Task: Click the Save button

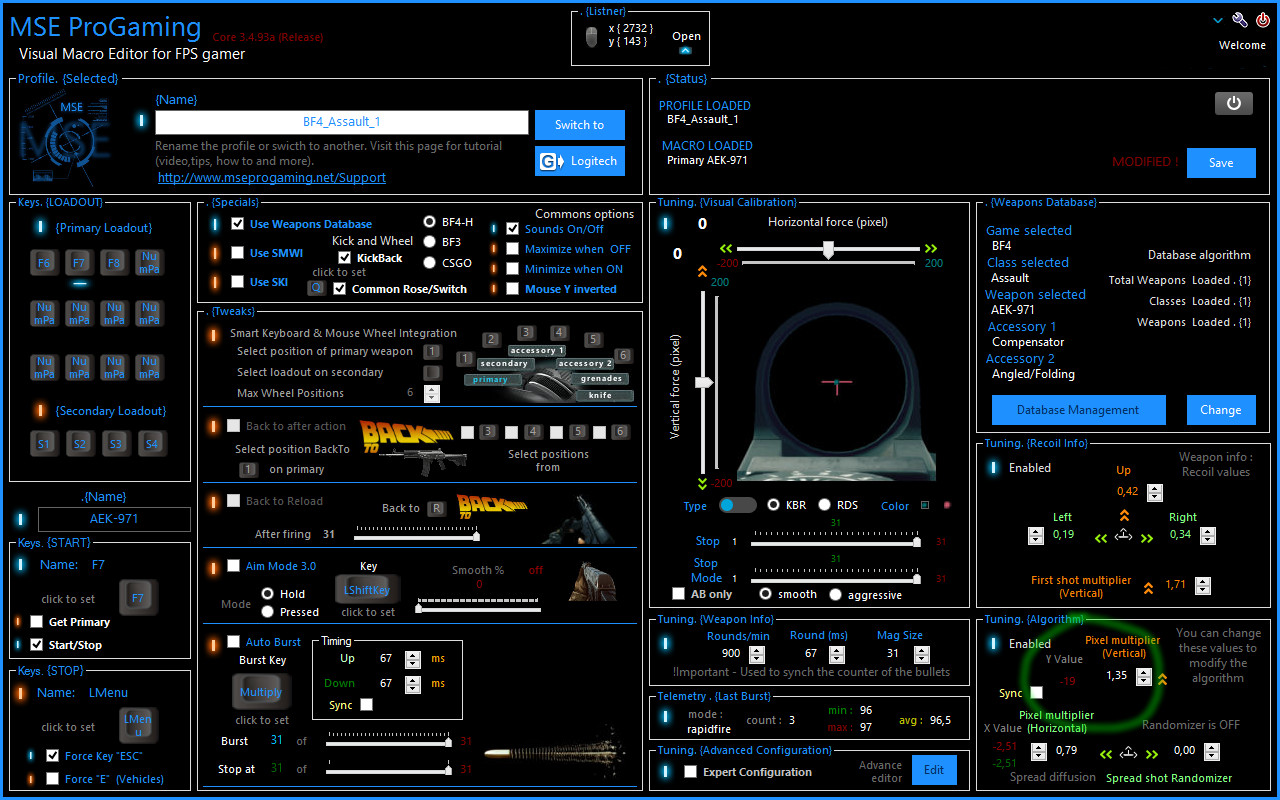Action: (x=1221, y=163)
